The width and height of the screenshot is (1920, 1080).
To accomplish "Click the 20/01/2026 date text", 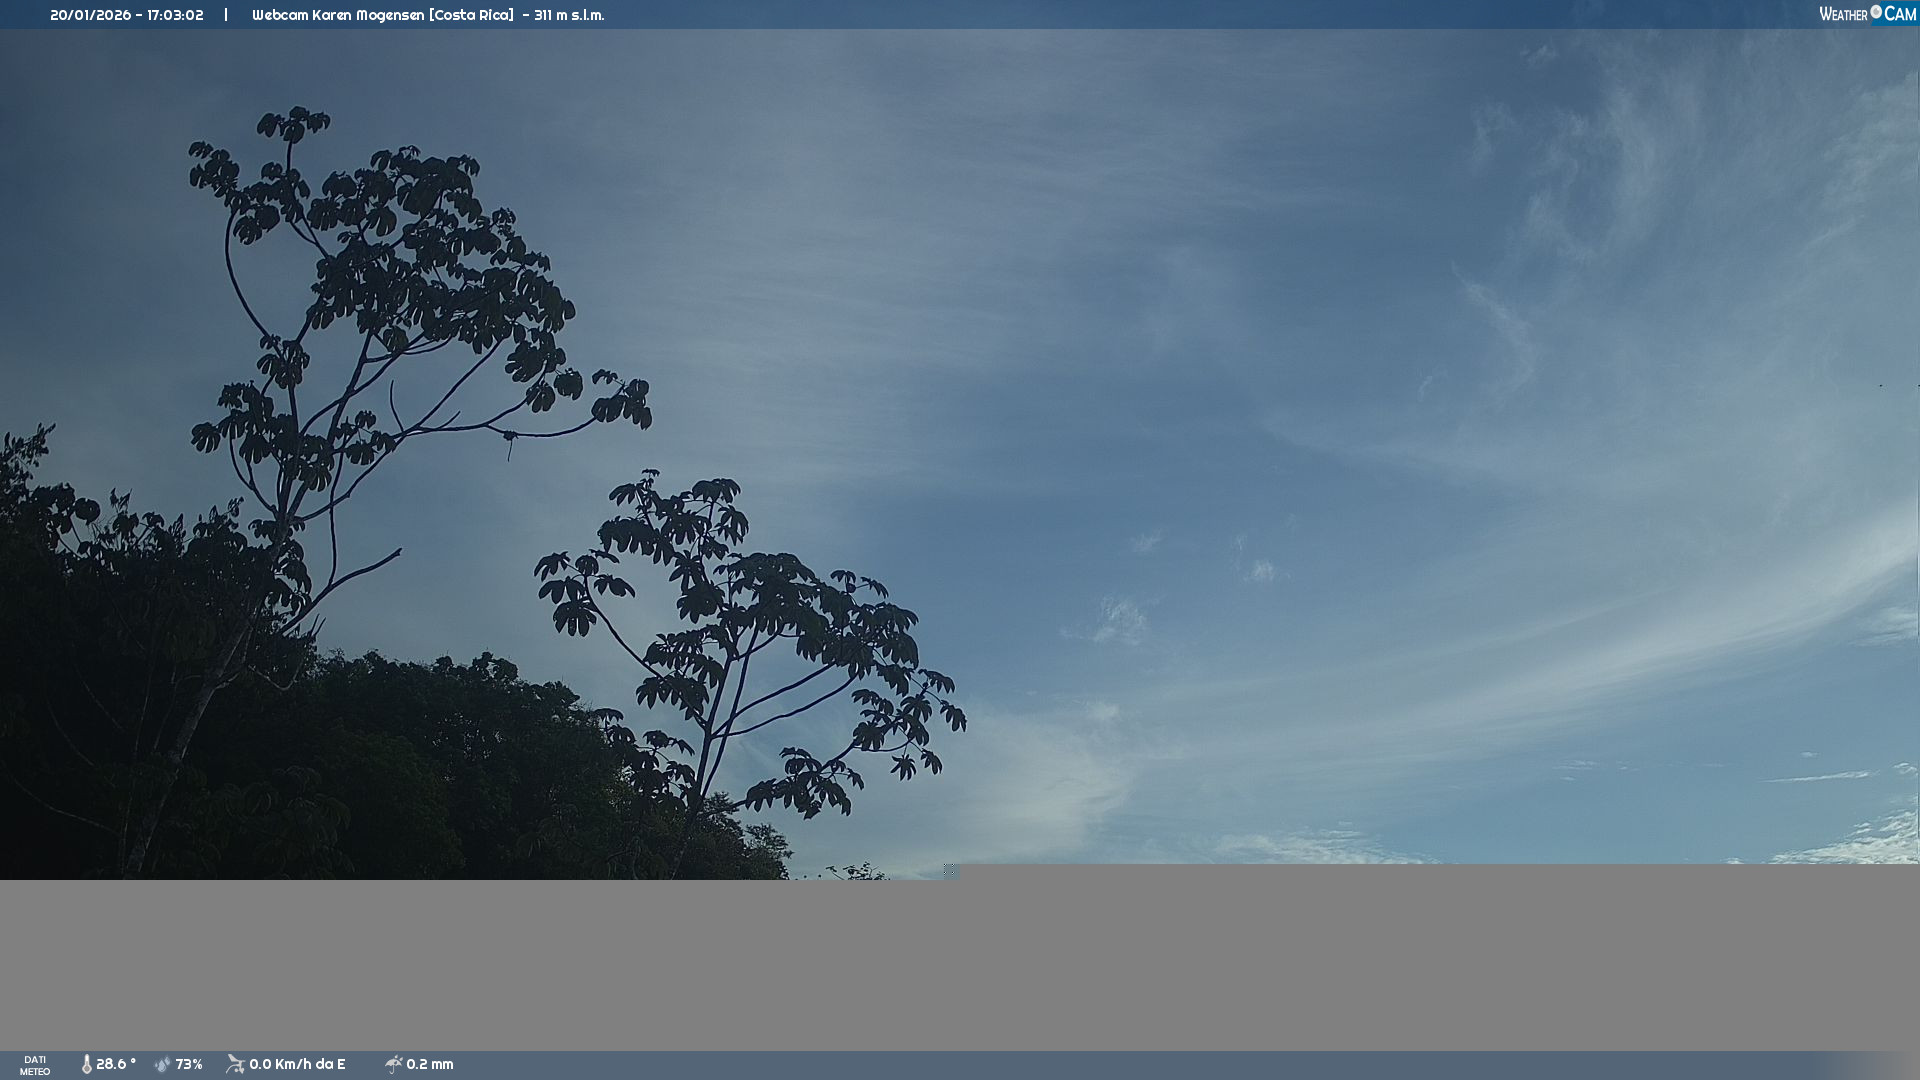I will point(90,15).
